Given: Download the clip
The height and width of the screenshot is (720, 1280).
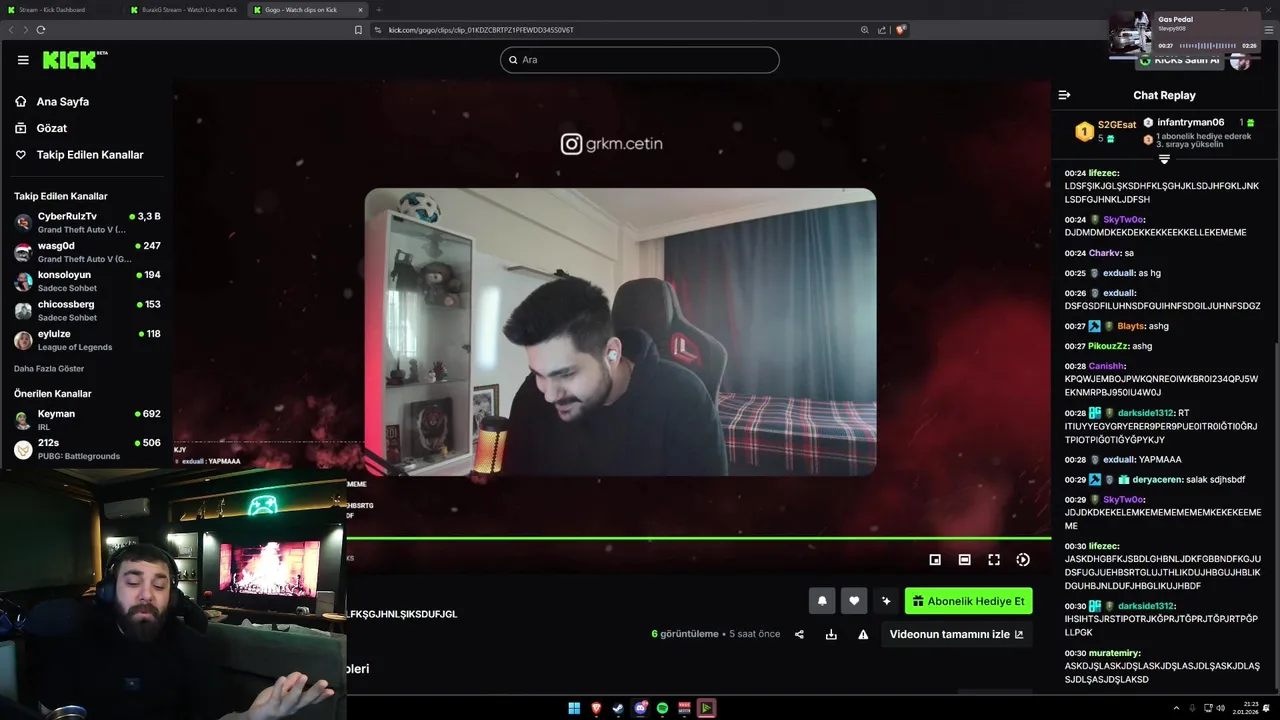Looking at the screenshot, I should pos(831,634).
